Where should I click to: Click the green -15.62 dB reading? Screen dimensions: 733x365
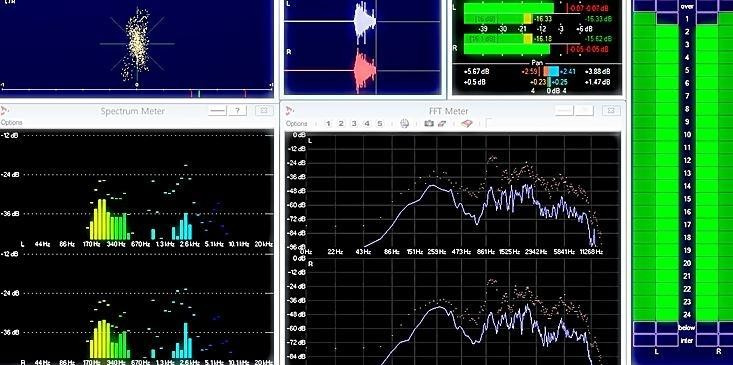coord(598,39)
